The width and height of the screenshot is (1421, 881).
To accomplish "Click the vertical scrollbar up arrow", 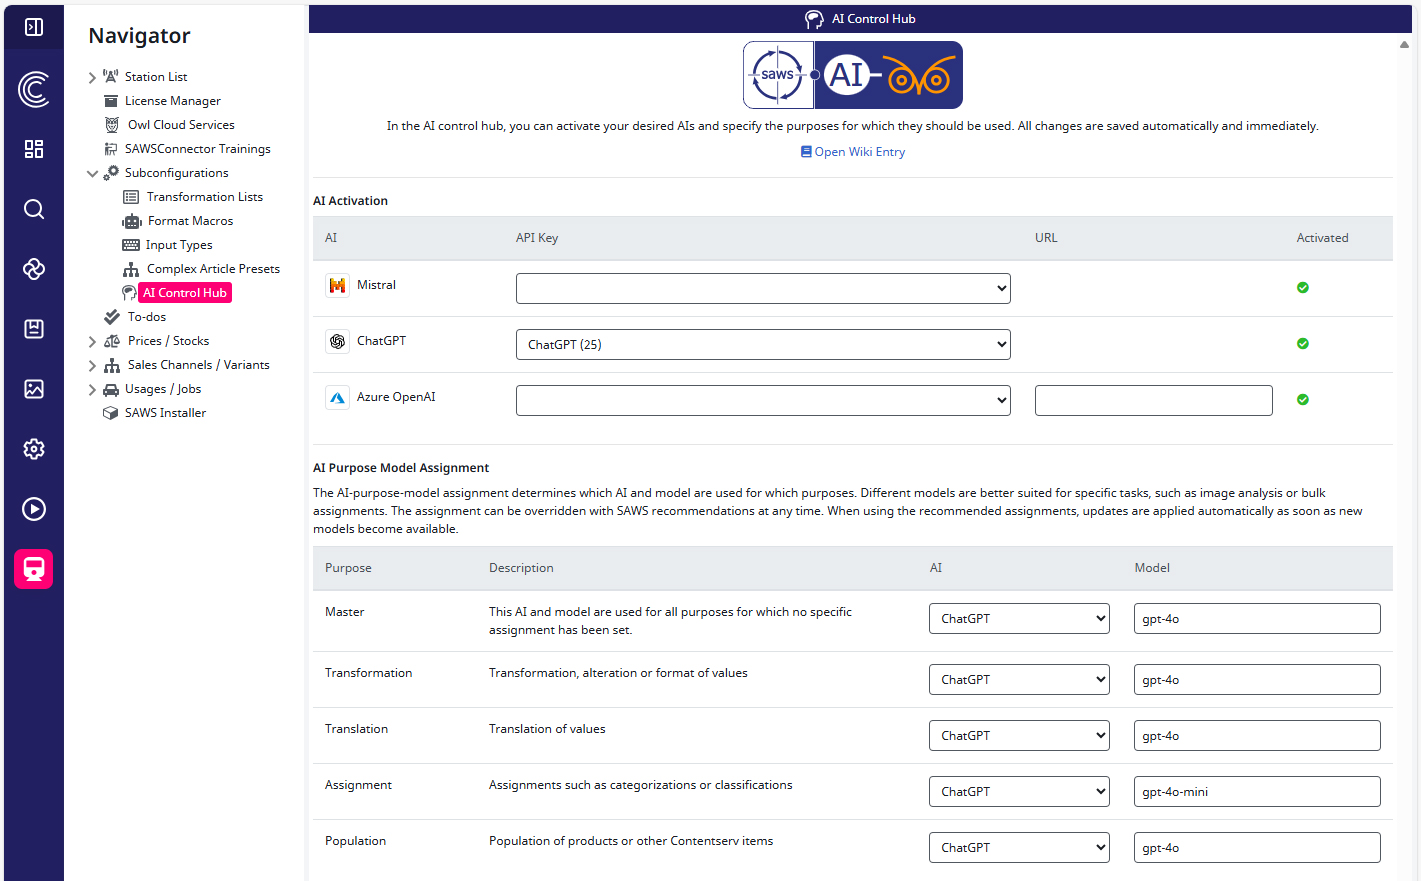I will point(1404,45).
